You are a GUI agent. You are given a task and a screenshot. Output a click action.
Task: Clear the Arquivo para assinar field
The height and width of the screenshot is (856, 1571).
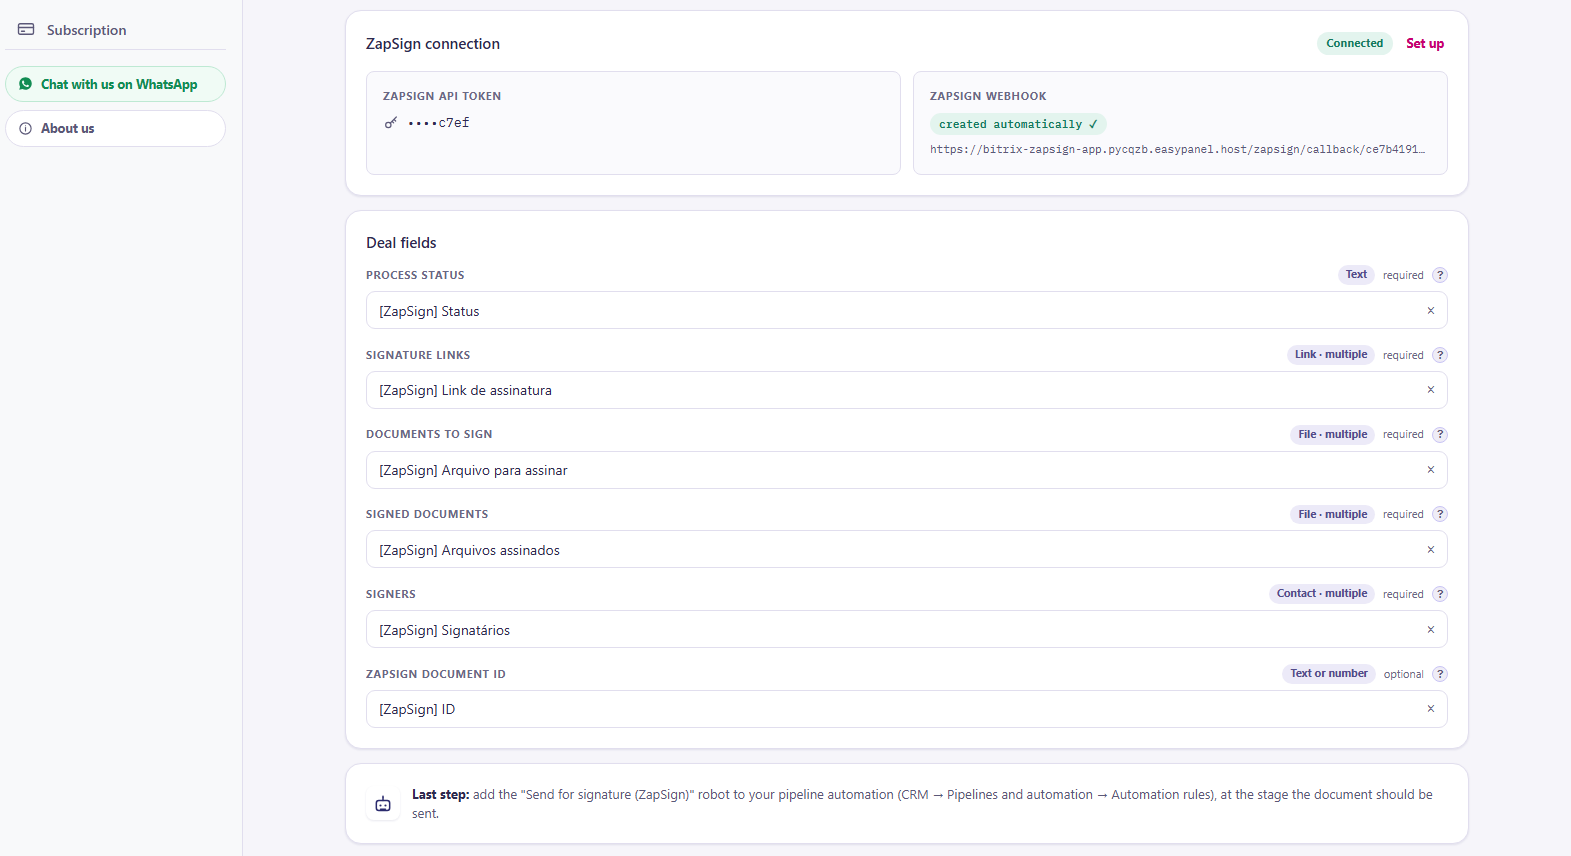coord(1431,470)
